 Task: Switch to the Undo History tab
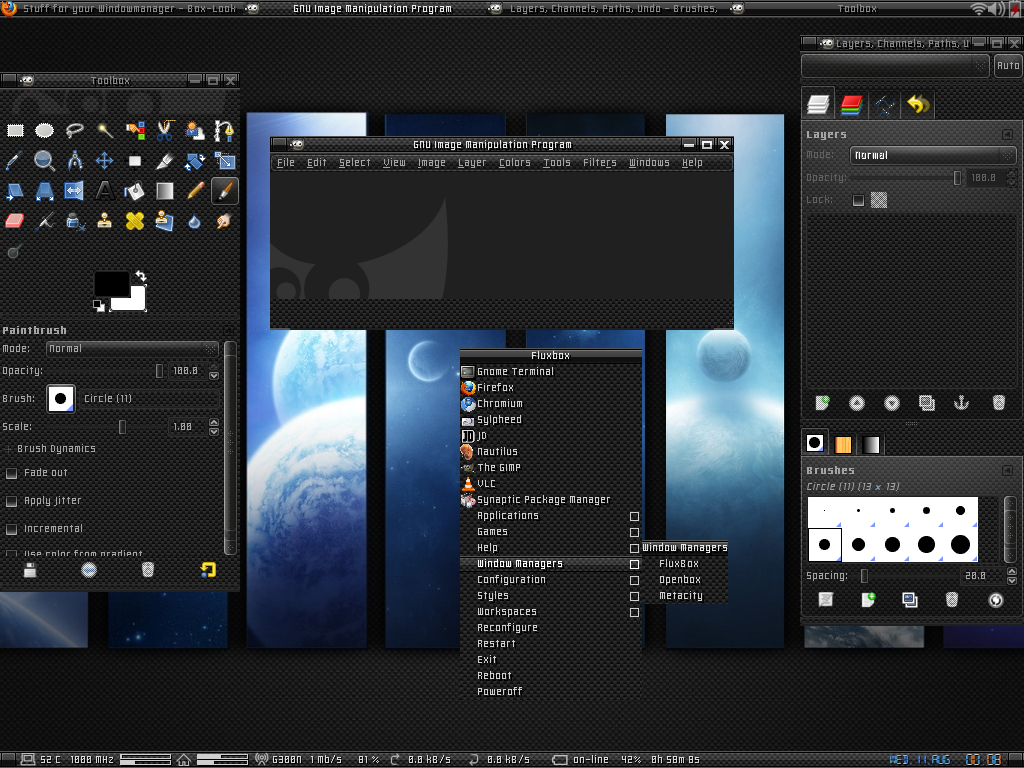[918, 104]
